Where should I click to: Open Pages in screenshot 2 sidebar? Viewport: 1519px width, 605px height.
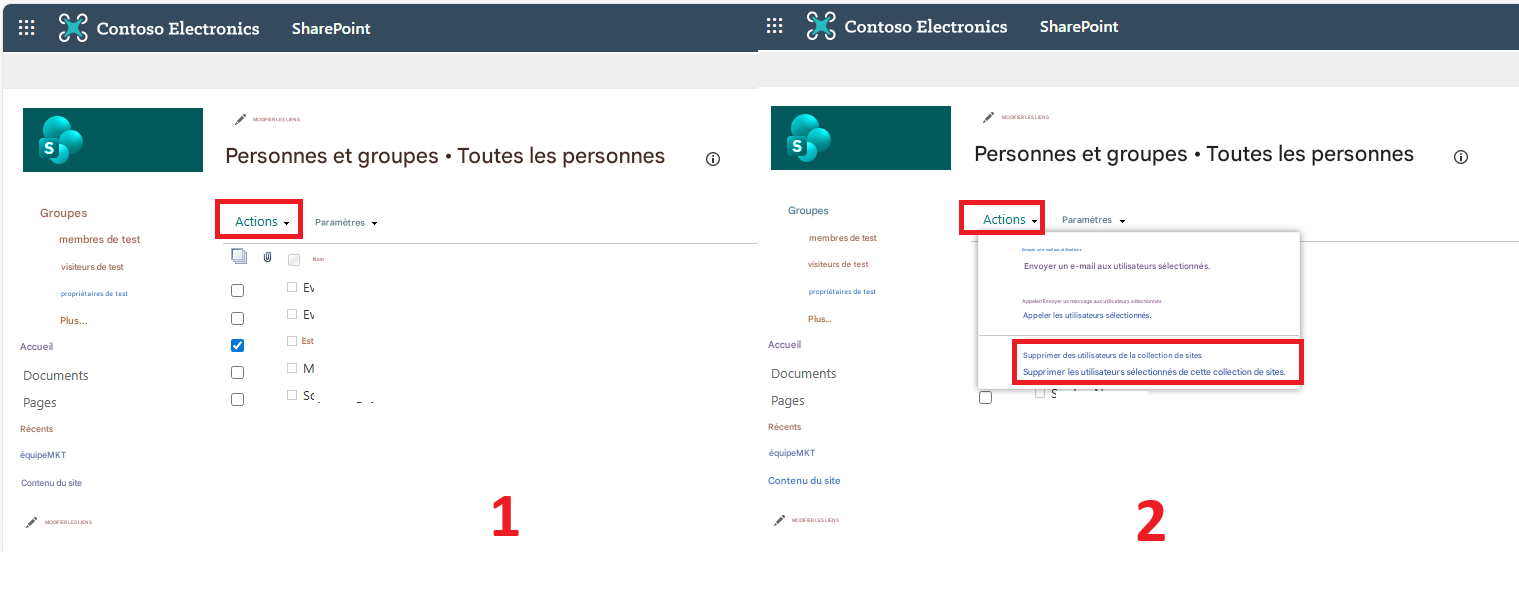[x=788, y=400]
